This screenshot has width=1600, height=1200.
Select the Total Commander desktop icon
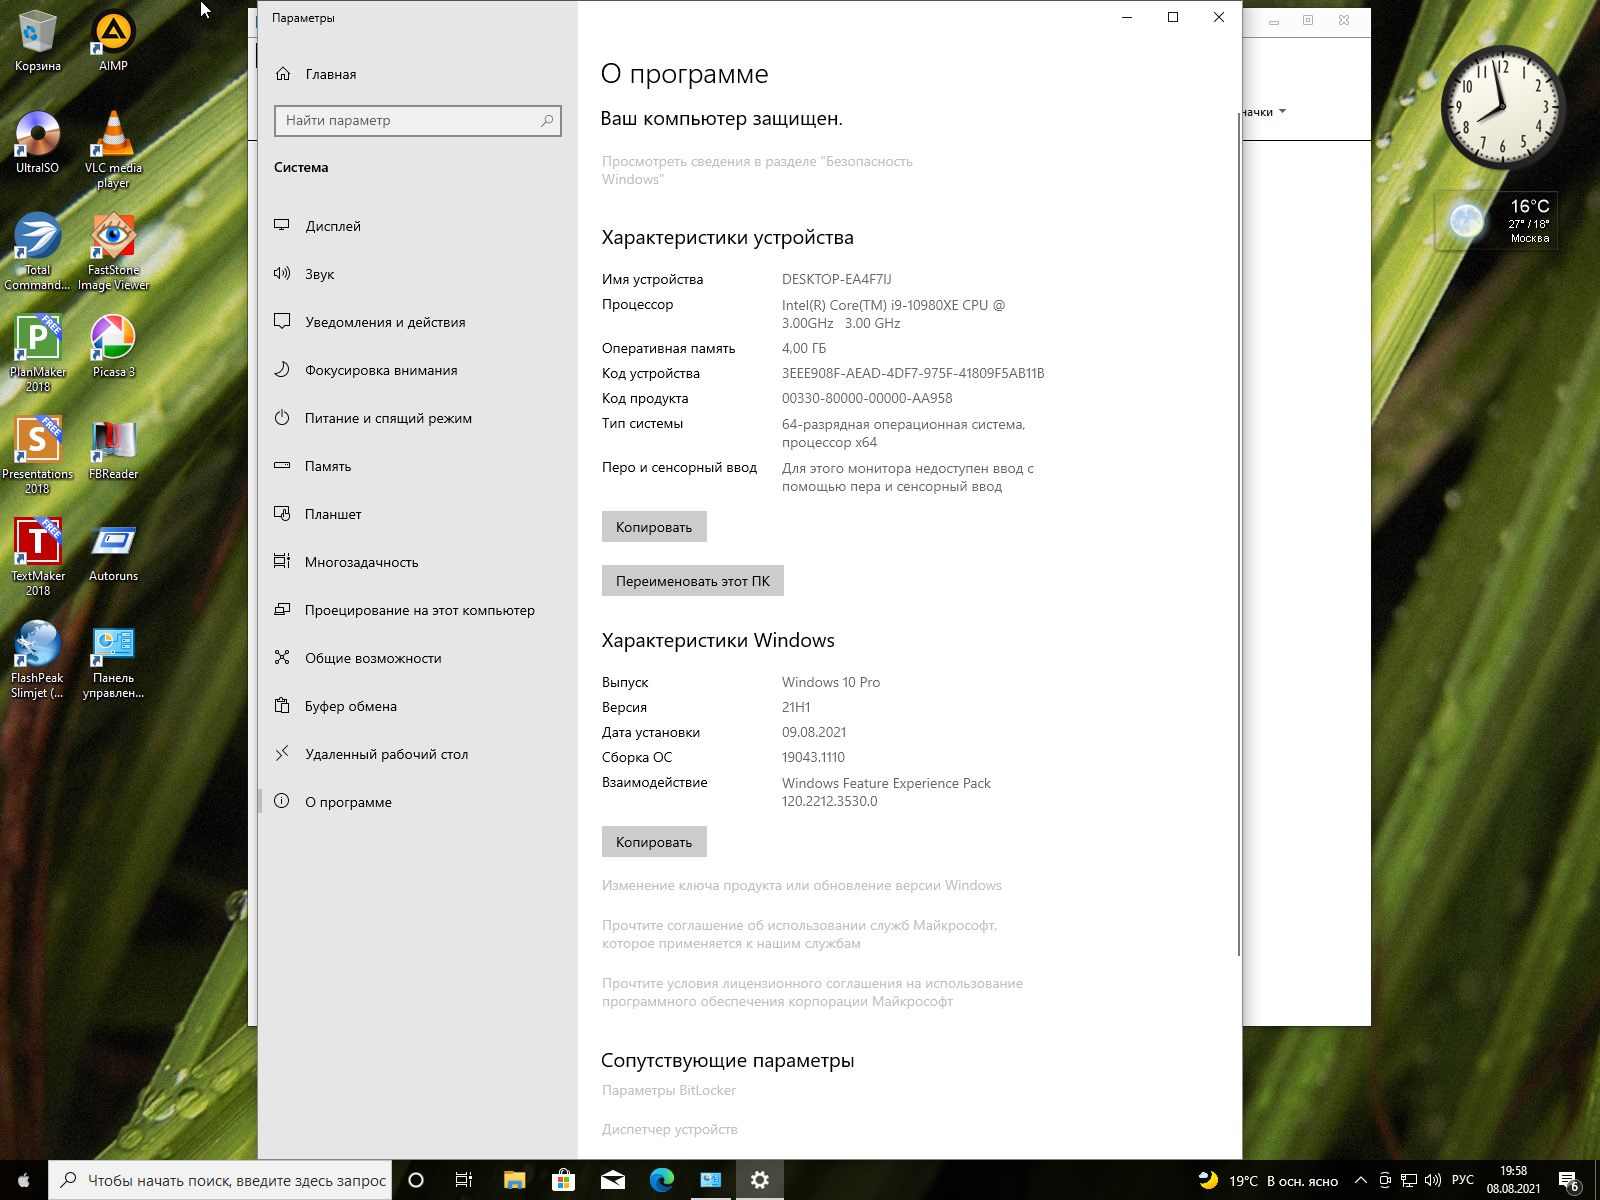coord(38,252)
